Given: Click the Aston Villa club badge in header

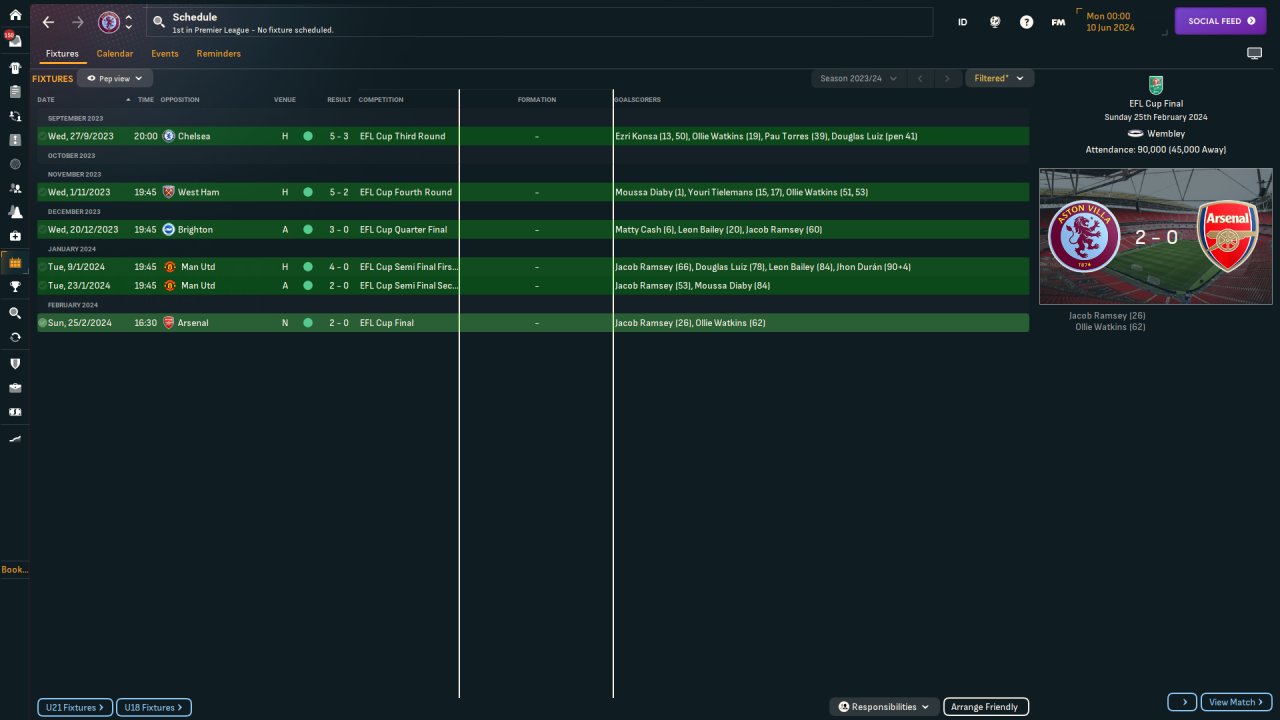Looking at the screenshot, I should [108, 22].
